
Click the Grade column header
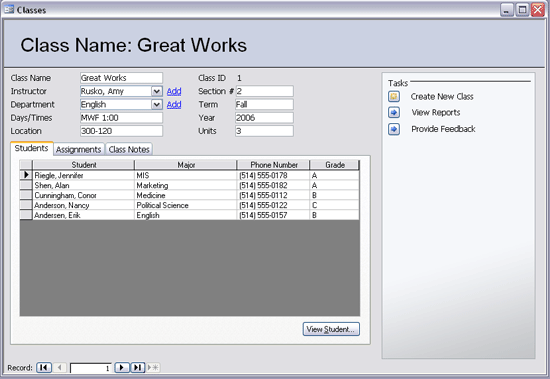(335, 165)
